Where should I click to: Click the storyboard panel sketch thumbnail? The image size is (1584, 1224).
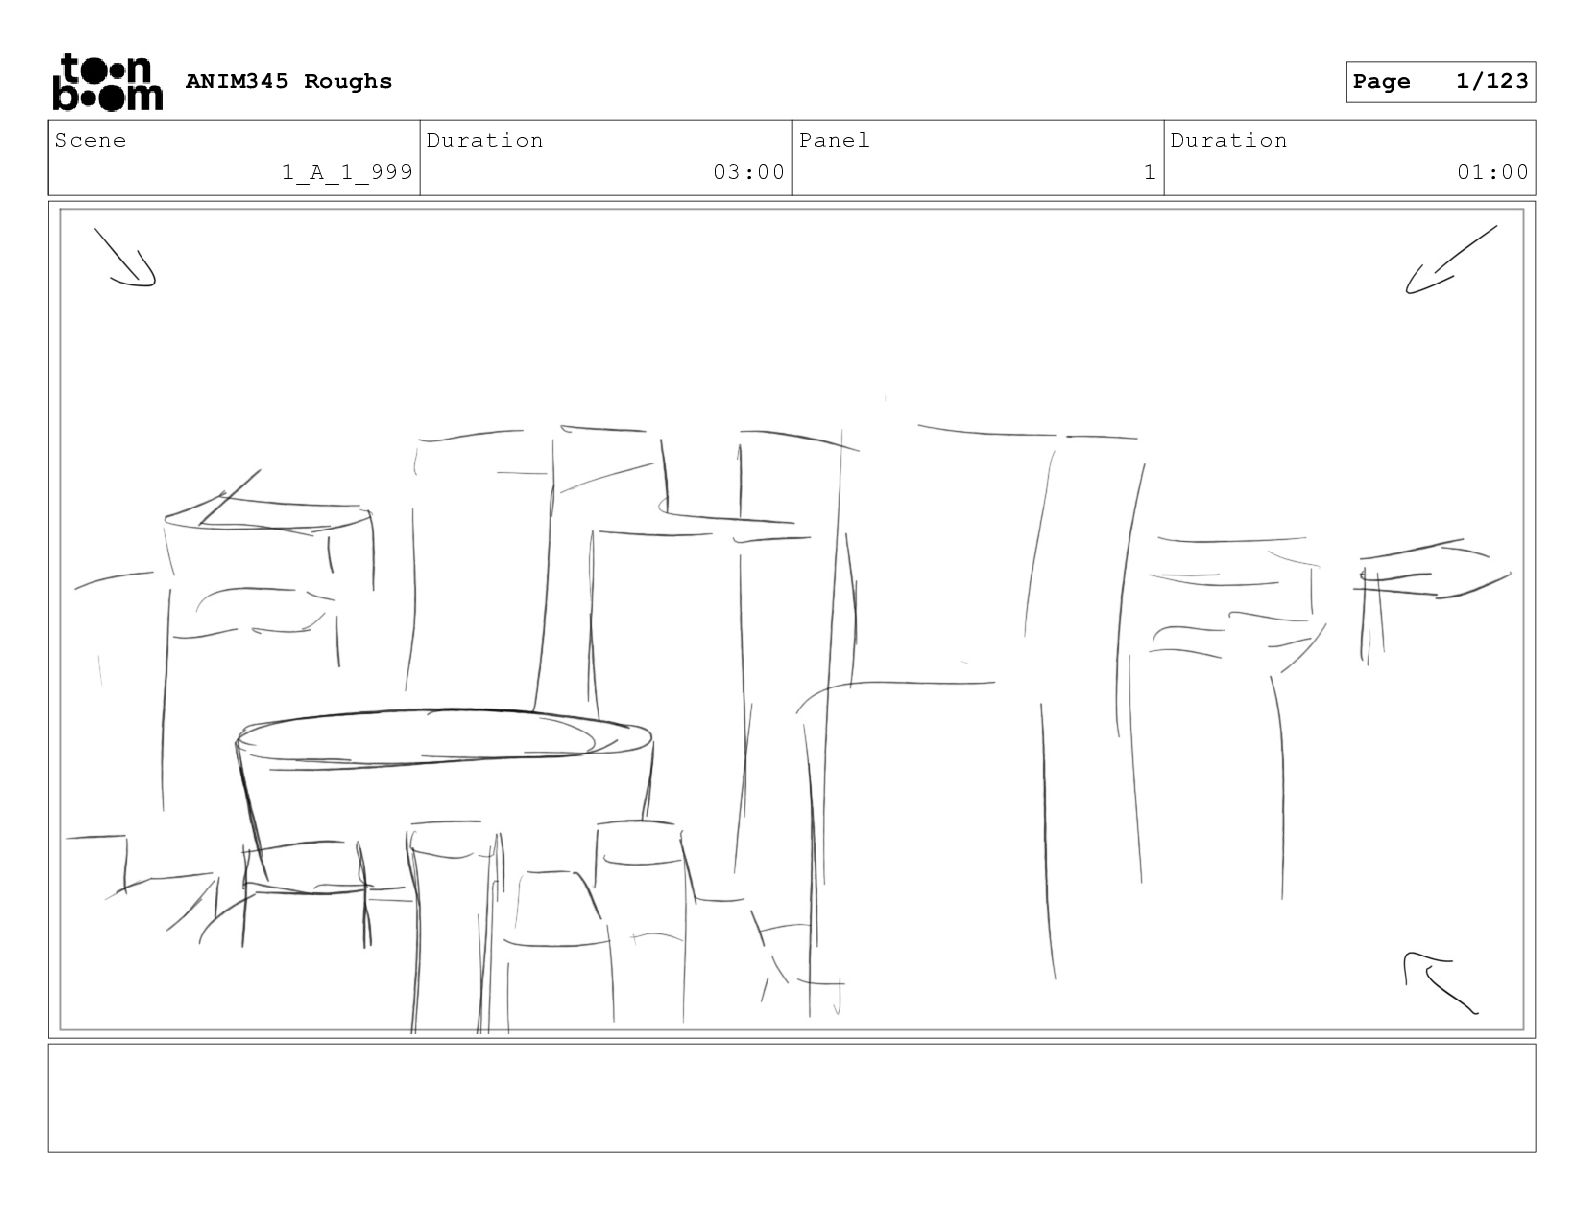pyautogui.click(x=792, y=620)
